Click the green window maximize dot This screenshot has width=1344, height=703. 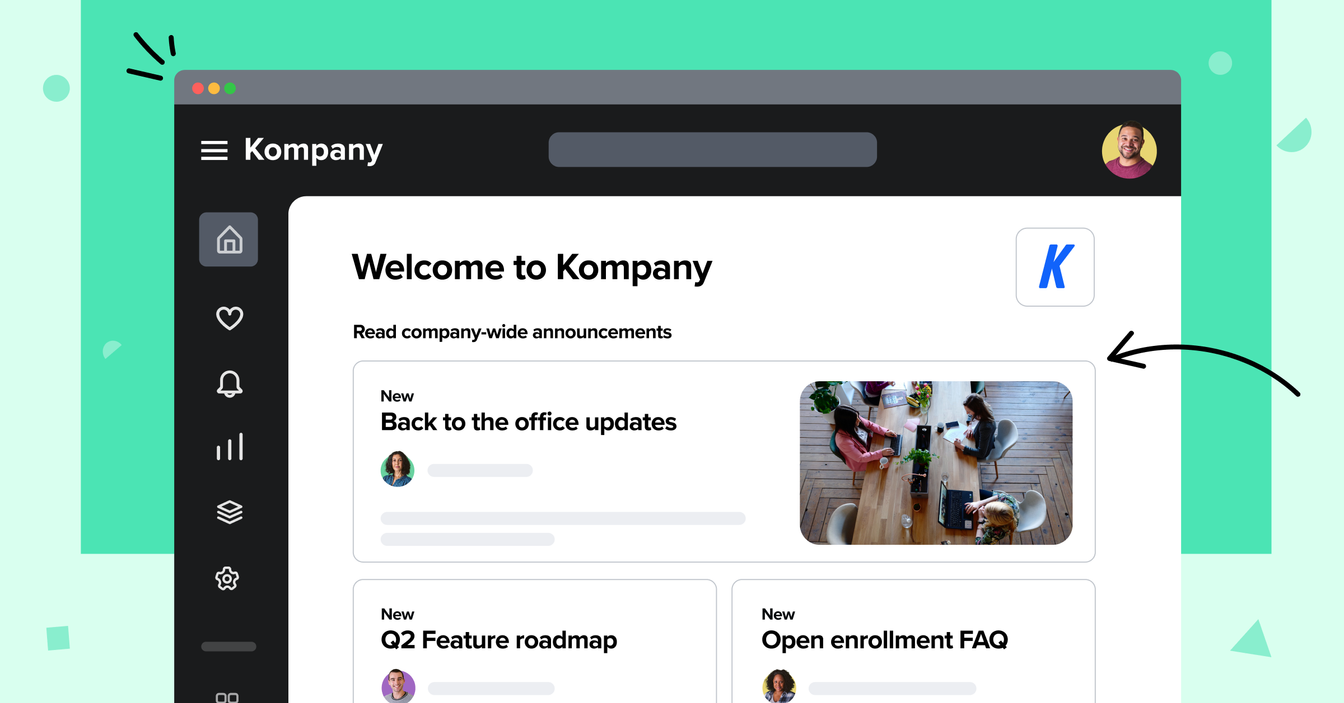[x=230, y=88]
